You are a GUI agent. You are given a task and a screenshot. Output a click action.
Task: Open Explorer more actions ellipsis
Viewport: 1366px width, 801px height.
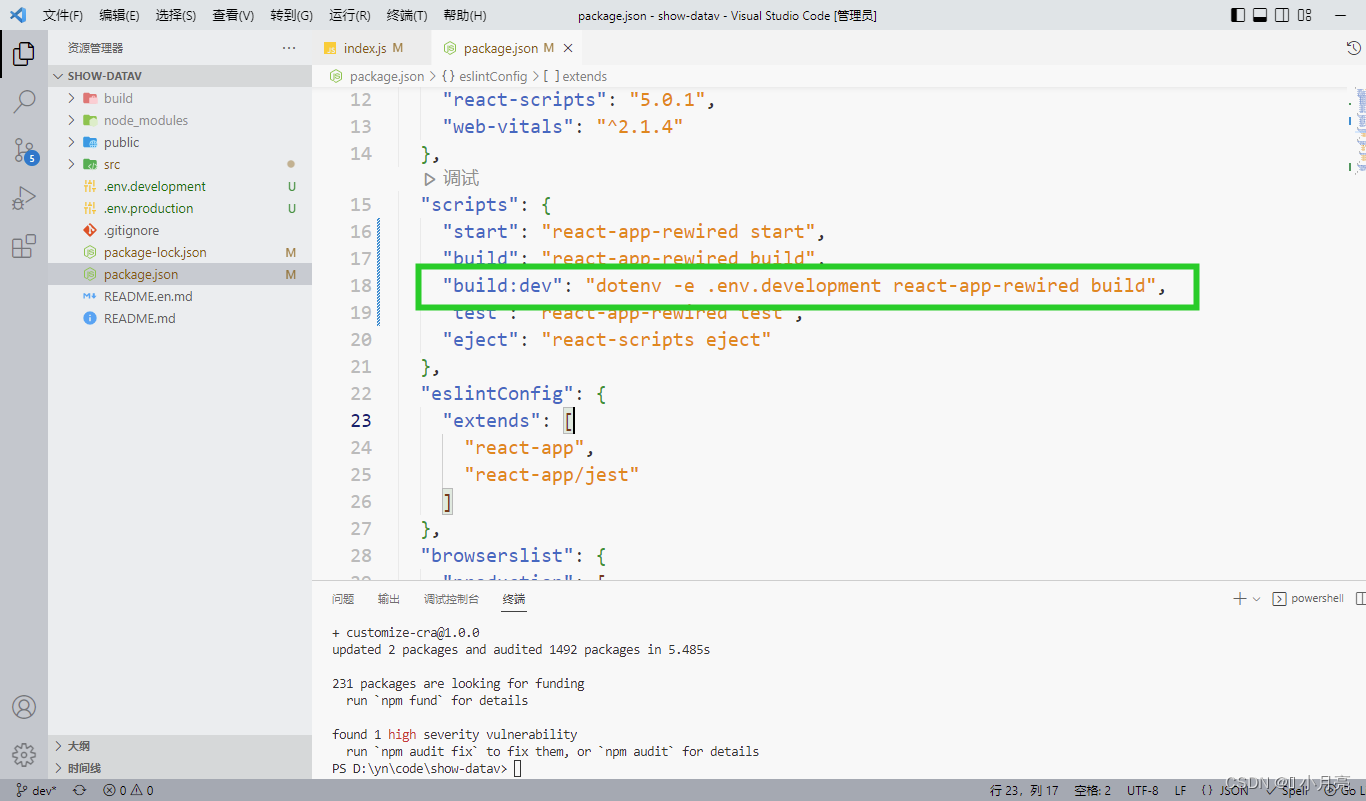coord(289,48)
